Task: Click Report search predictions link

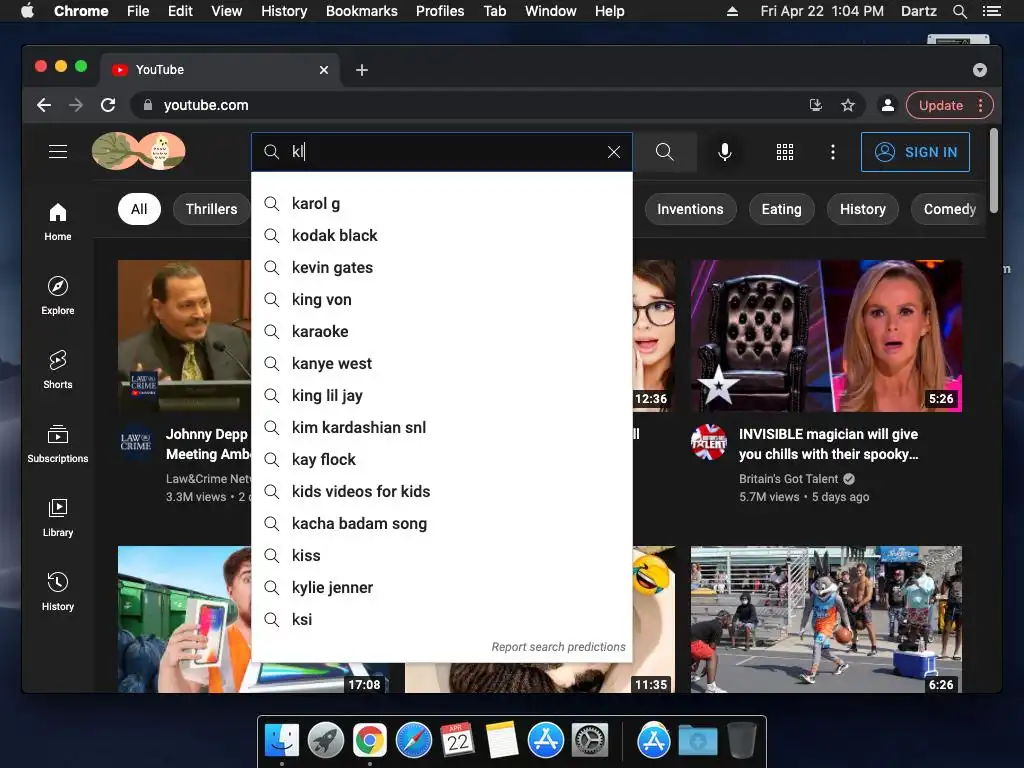Action: pos(558,647)
